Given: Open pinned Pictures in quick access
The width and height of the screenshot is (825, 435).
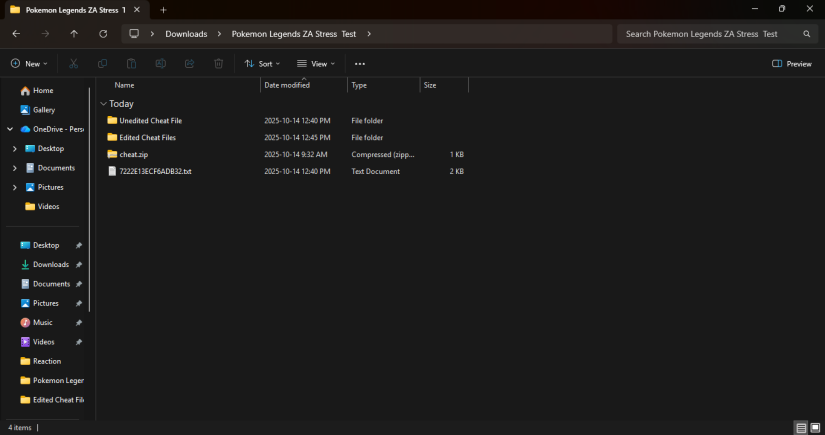Looking at the screenshot, I should 46,303.
